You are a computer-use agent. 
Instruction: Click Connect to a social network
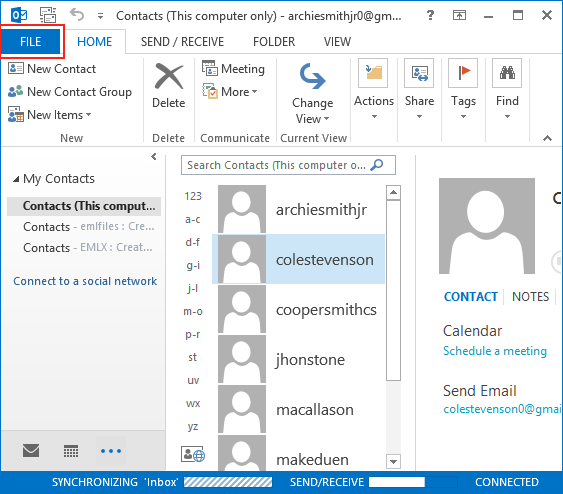tap(85, 281)
